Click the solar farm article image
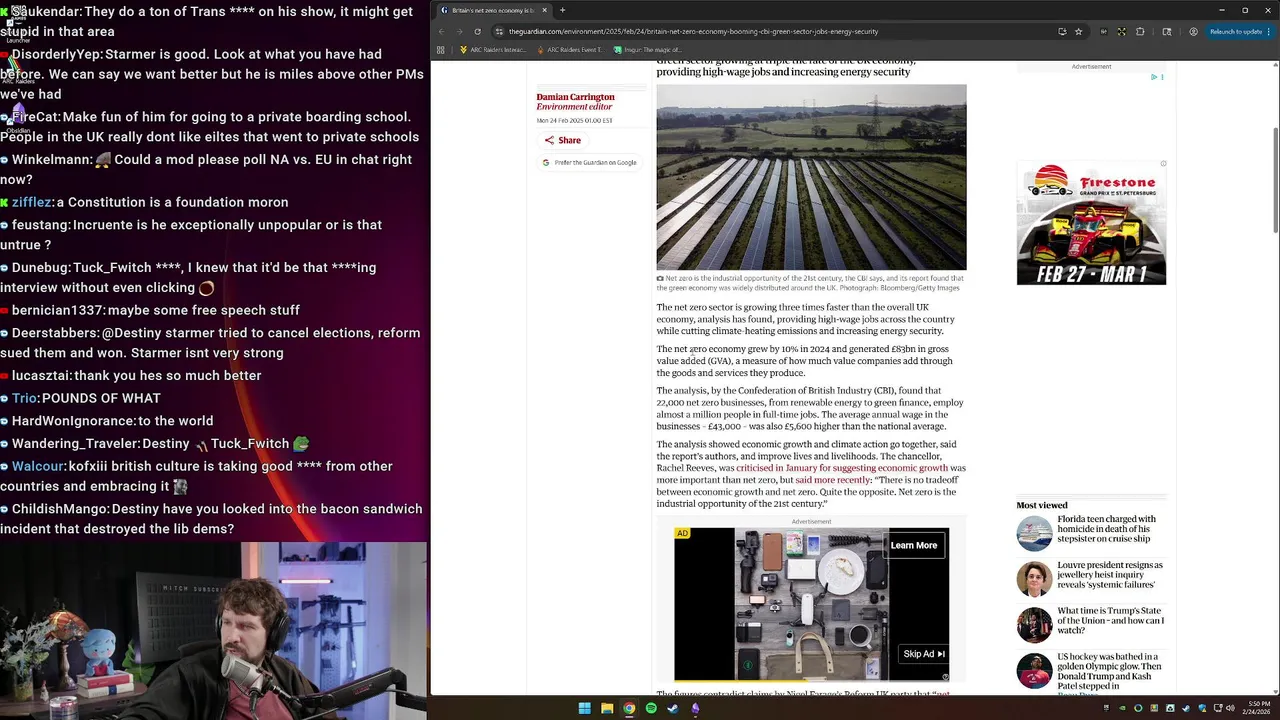The image size is (1280, 720). tap(811, 177)
